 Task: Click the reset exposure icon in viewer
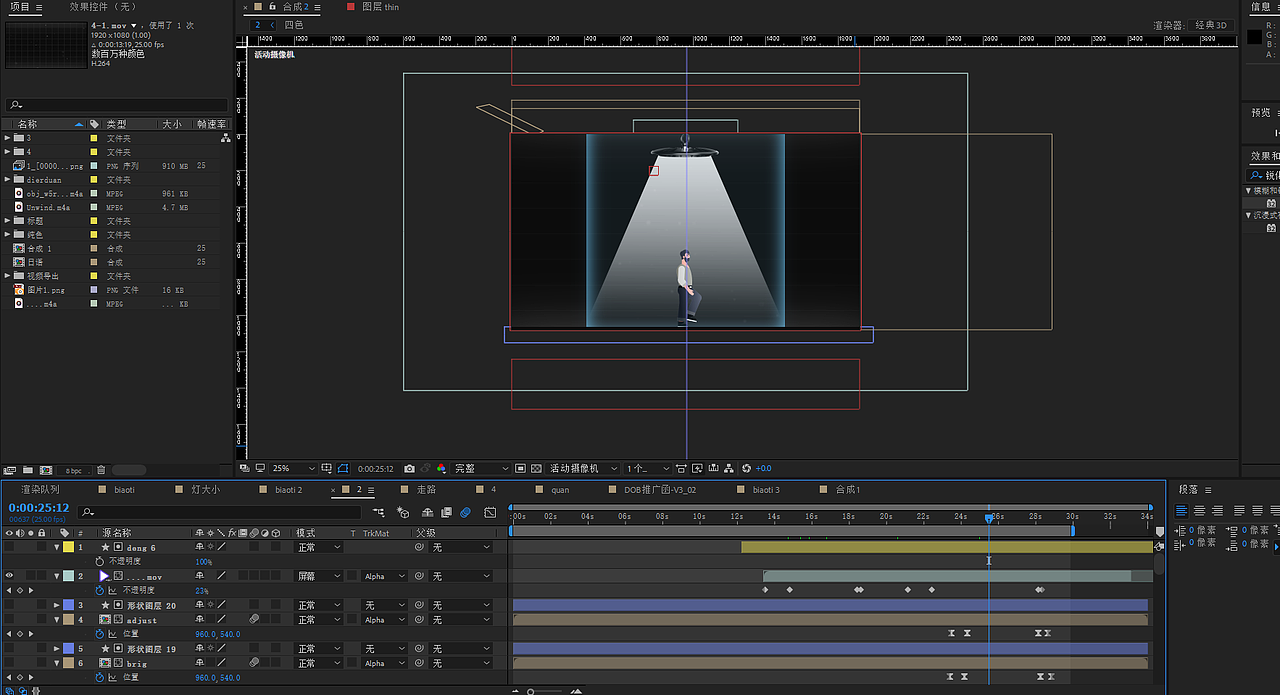click(x=746, y=468)
